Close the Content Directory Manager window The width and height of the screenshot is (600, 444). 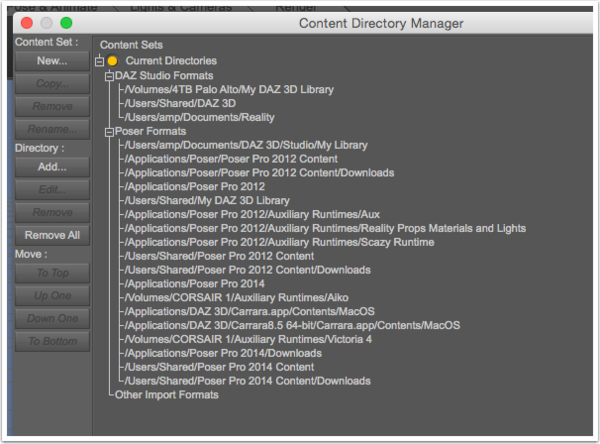[x=27, y=23]
